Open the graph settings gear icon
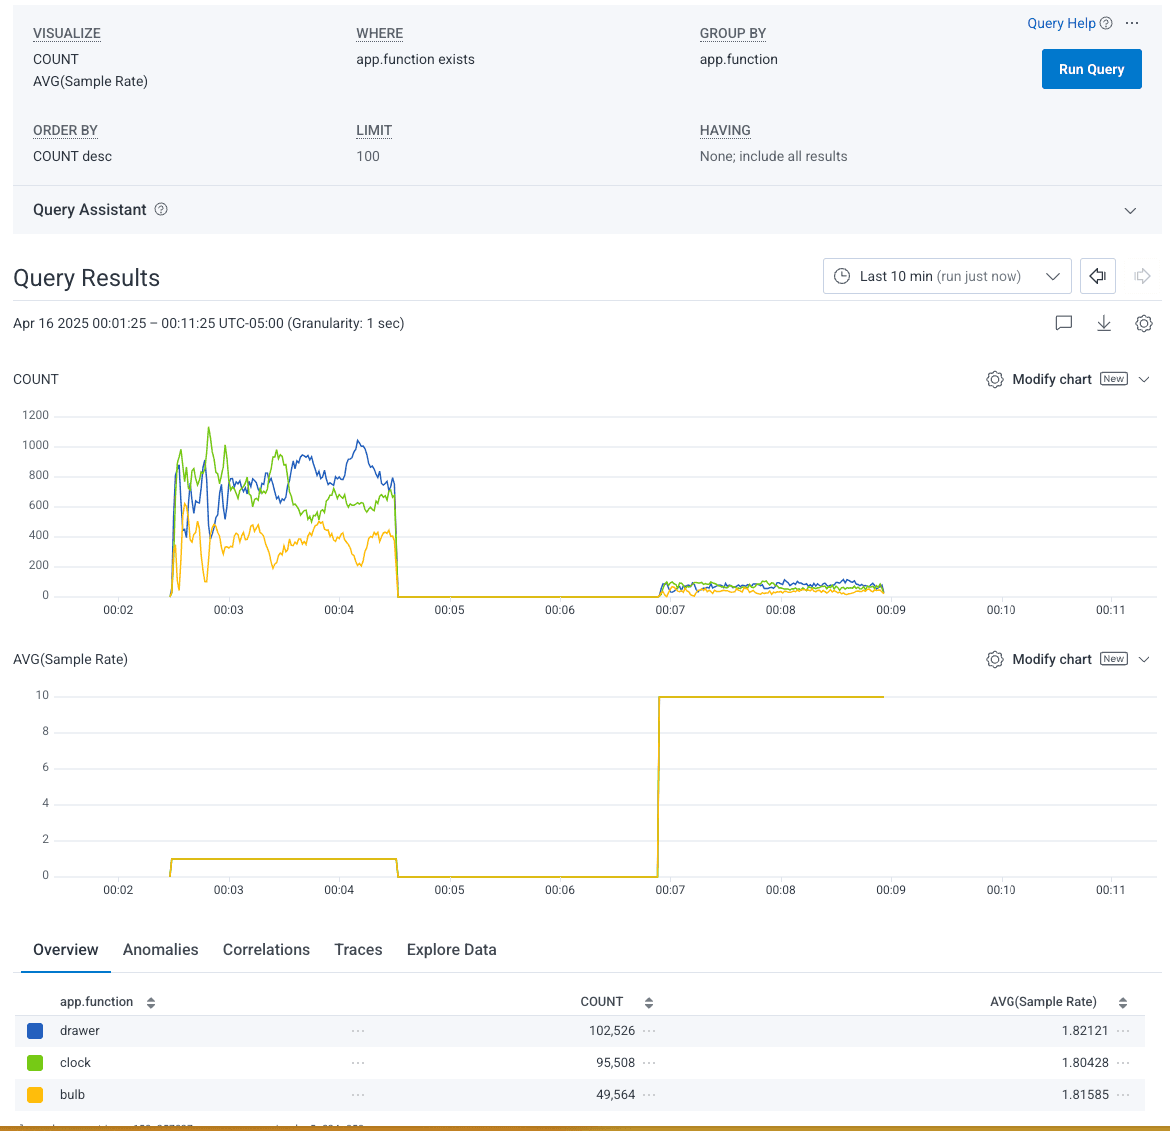The image size is (1170, 1131). tap(1144, 323)
